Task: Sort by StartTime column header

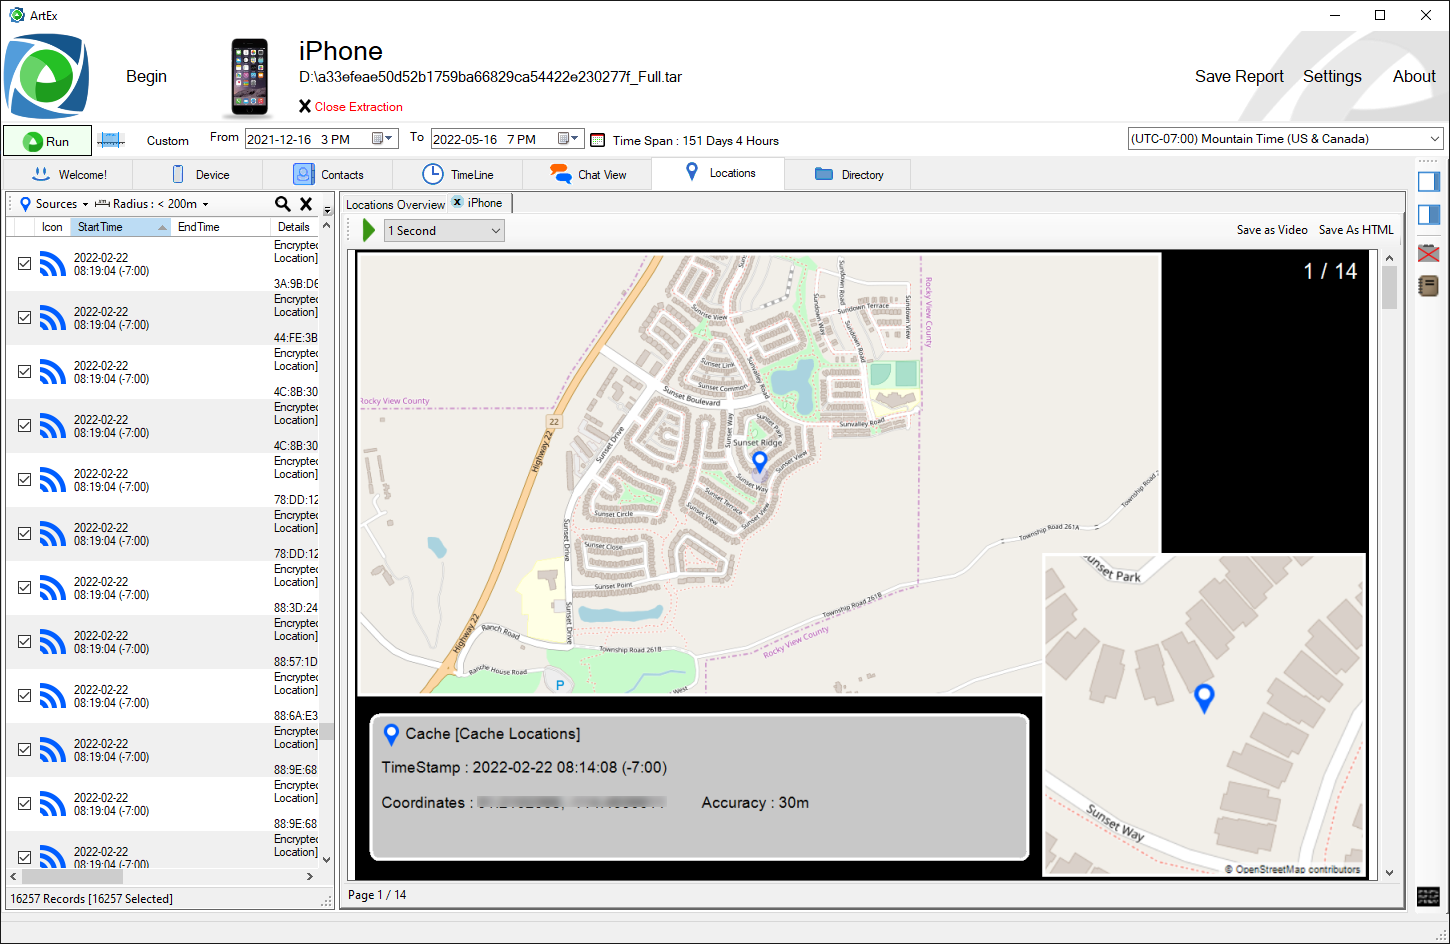Action: tap(120, 227)
